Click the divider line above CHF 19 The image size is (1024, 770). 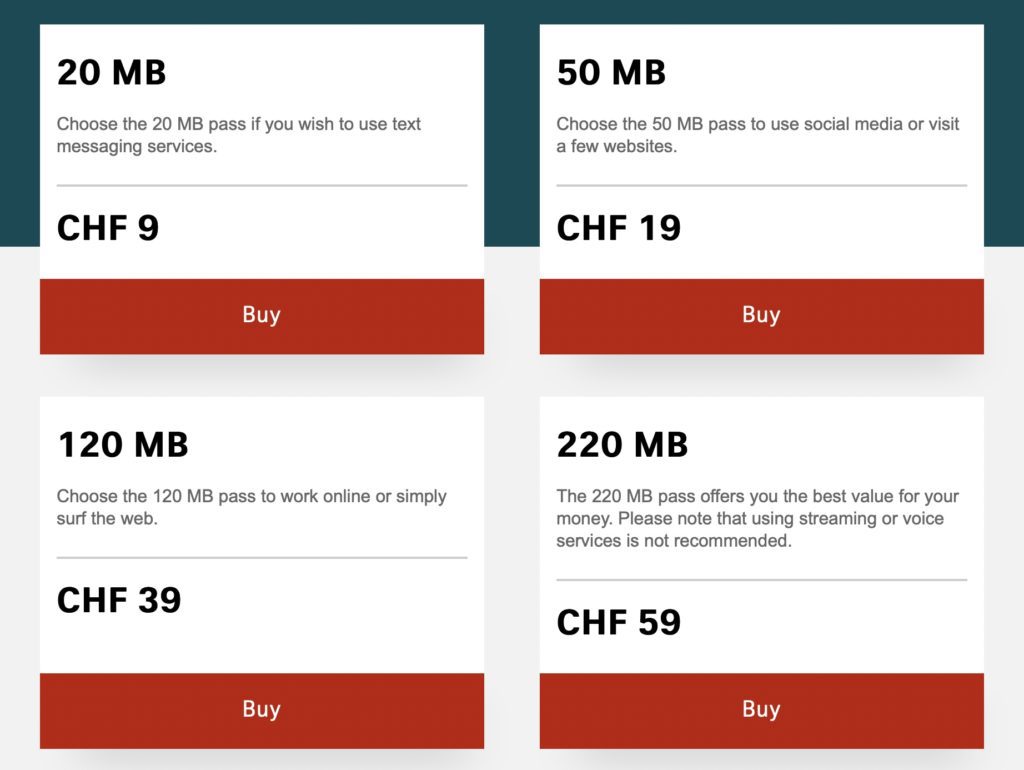[x=761, y=185]
